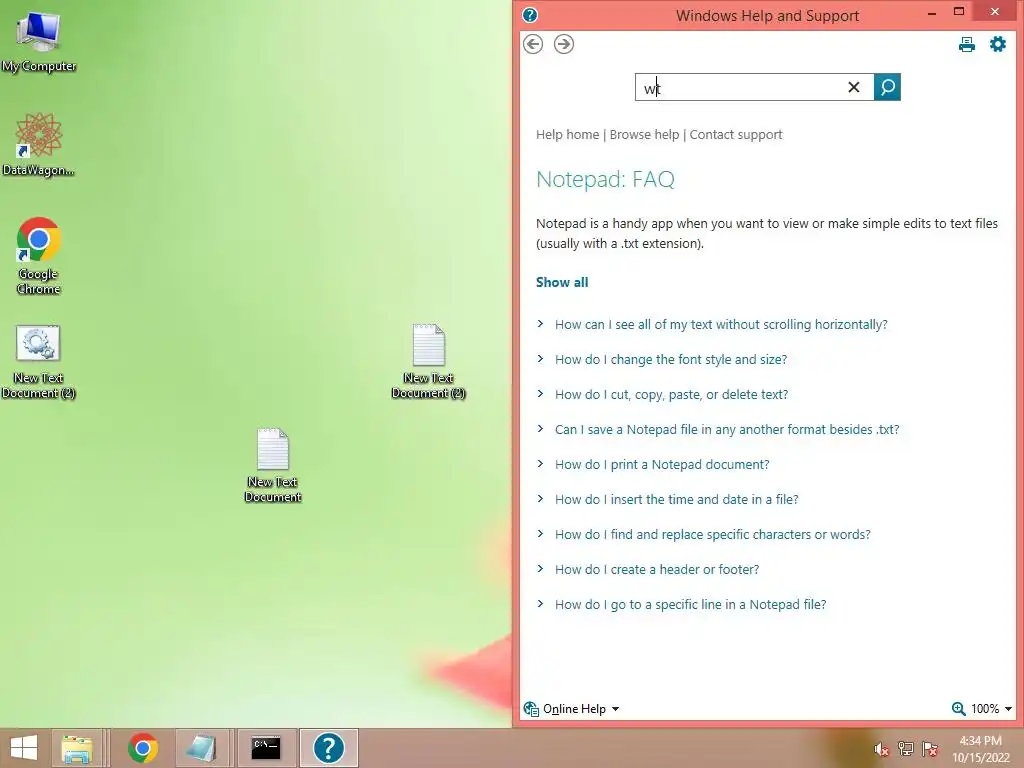
Task: Select My Computer desktop icon
Action: pyautogui.click(x=39, y=41)
